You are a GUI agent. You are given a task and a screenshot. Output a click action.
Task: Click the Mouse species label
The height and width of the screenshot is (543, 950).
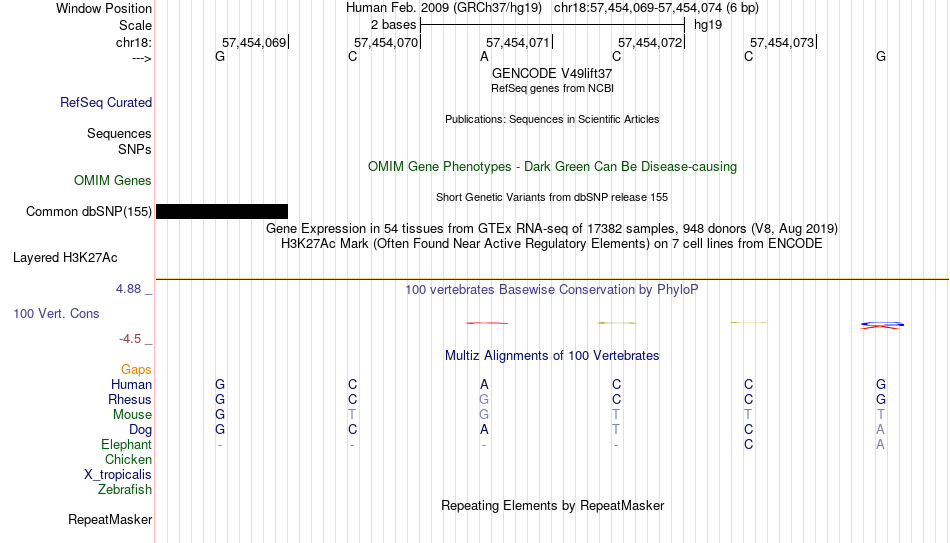(132, 415)
